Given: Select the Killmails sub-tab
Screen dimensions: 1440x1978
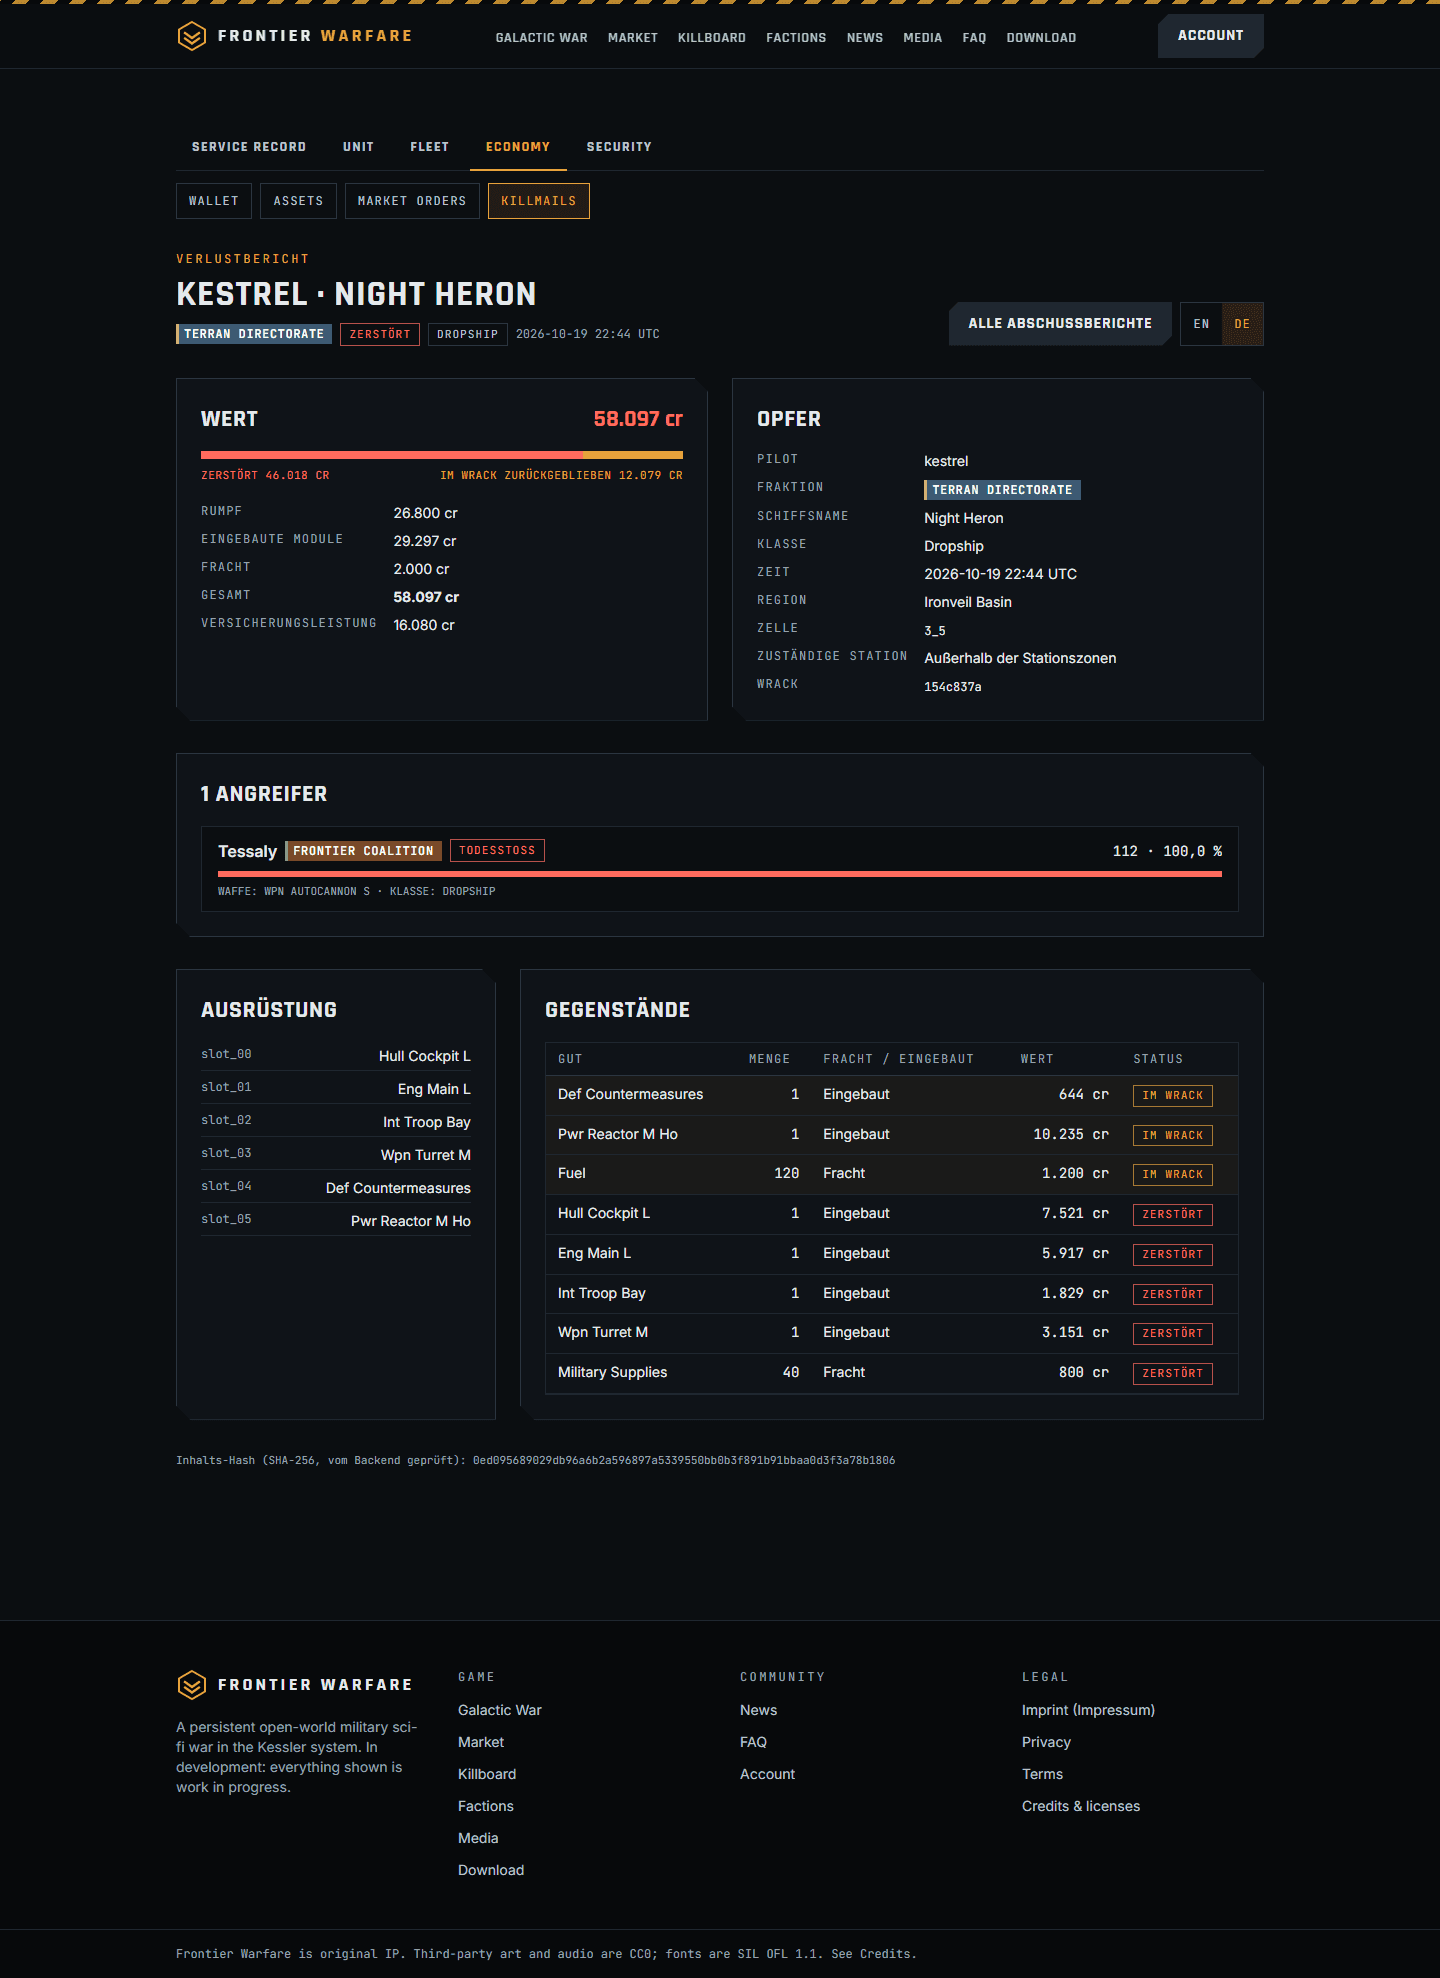Looking at the screenshot, I should (539, 201).
